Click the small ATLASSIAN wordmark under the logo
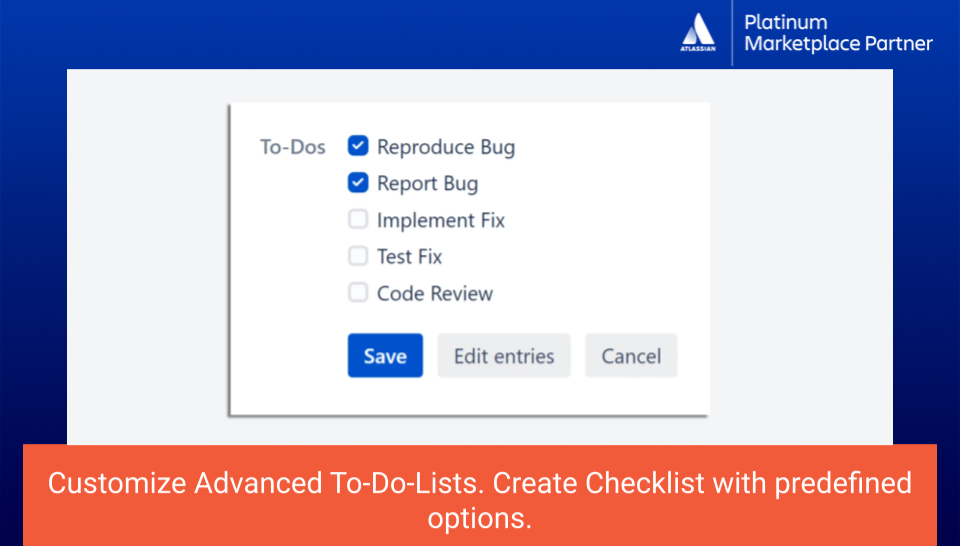Screen dimensions: 960x546 698,48
